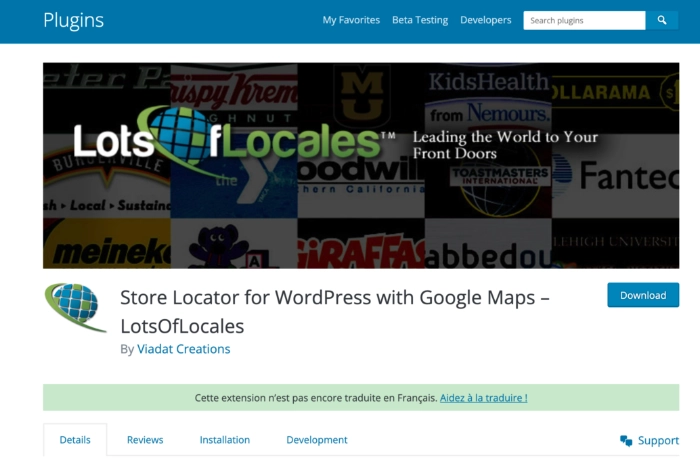
Task: Click the LotsOfLocales globe plugin icon
Action: point(75,307)
